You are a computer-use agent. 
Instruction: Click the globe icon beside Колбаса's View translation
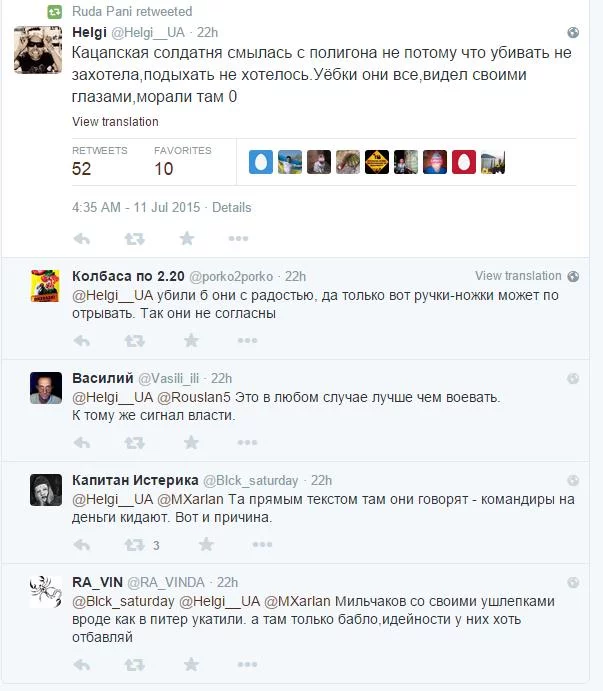click(573, 276)
